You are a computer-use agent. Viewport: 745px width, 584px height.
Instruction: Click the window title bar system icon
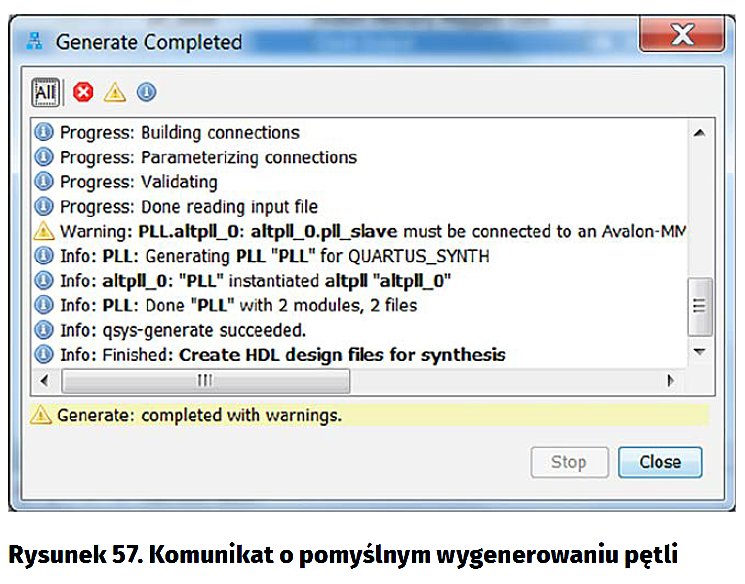click(35, 42)
